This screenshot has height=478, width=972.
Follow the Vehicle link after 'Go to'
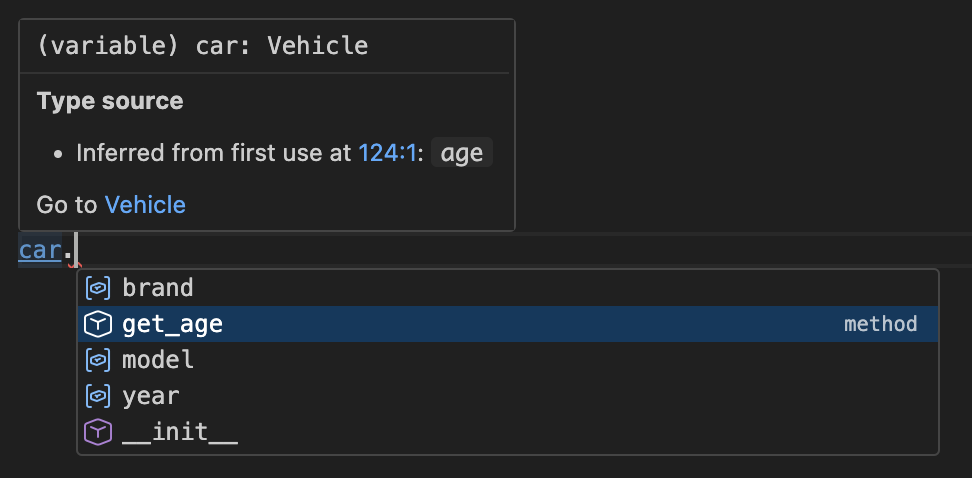pos(145,205)
